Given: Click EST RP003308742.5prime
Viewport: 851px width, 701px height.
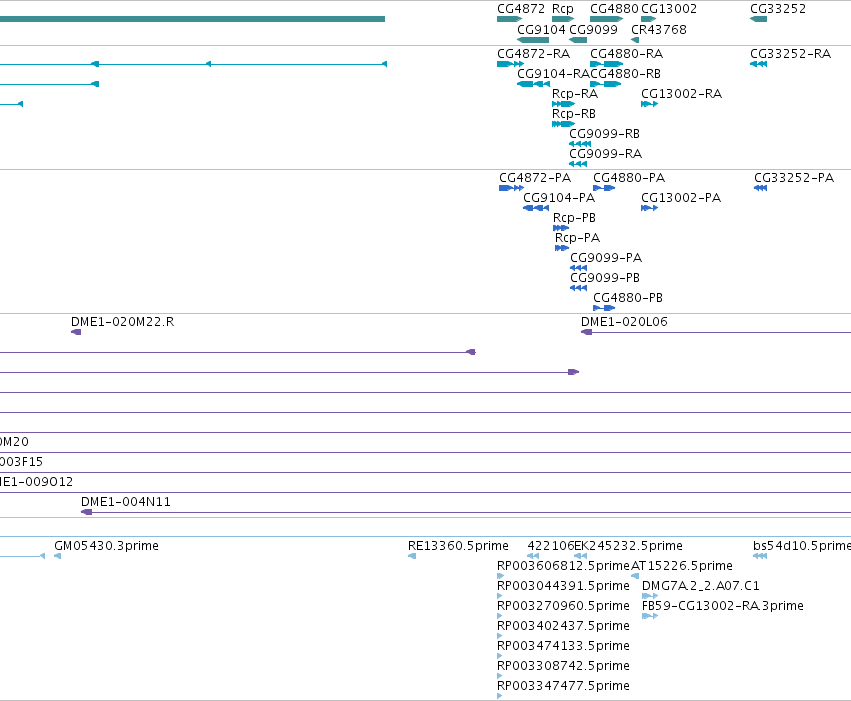Looking at the screenshot, I should pyautogui.click(x=563, y=666).
